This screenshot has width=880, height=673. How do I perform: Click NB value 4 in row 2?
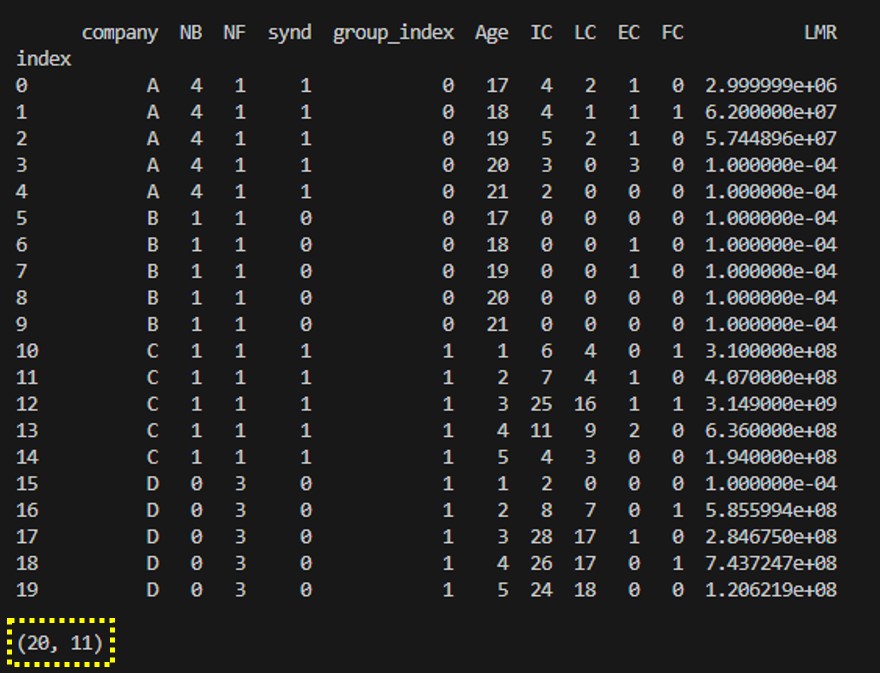[x=196, y=139]
